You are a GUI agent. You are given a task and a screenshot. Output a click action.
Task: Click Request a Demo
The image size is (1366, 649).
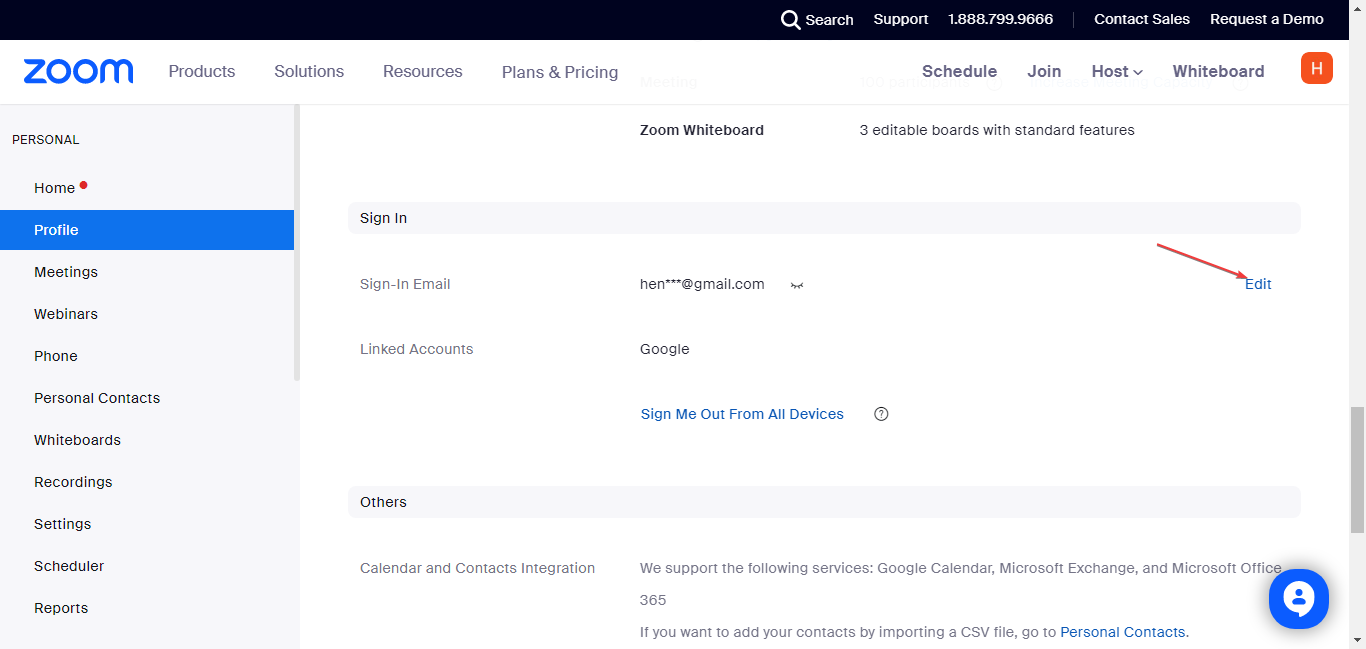click(1266, 19)
